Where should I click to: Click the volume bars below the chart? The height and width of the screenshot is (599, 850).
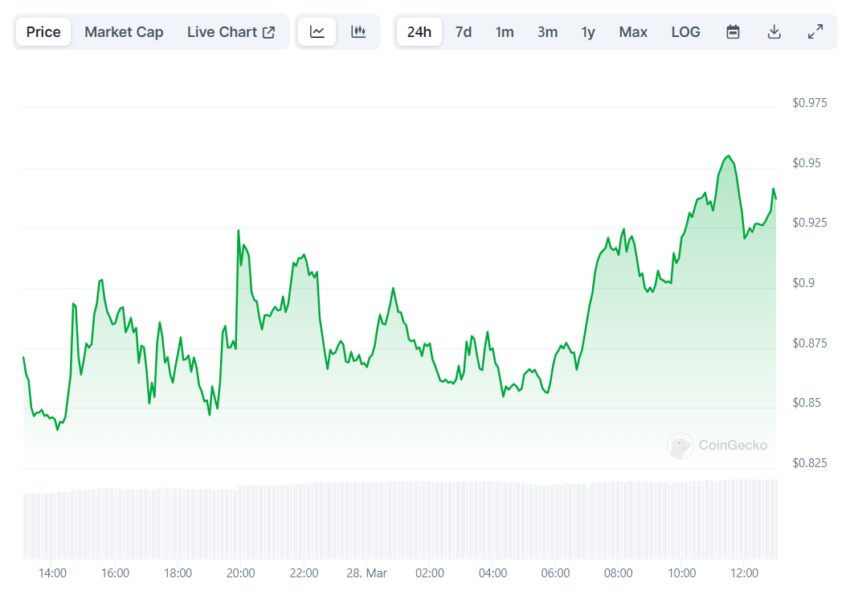[400, 519]
